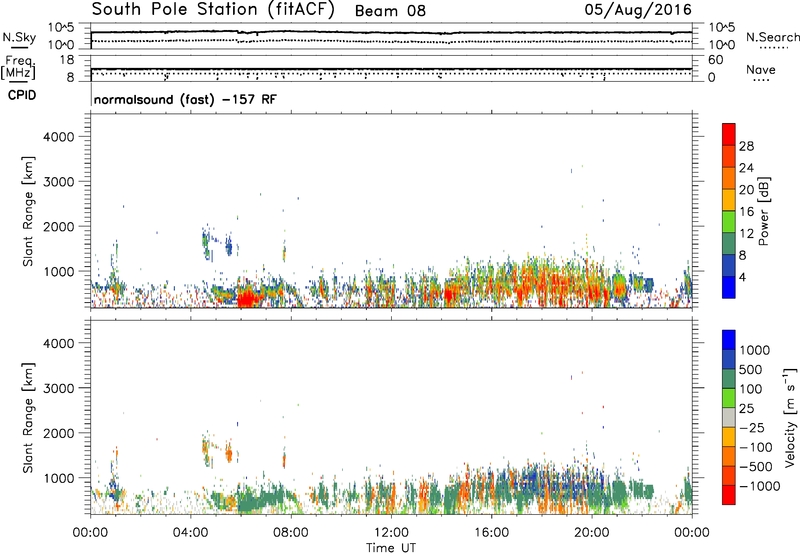Click the date 05/Aug/2016

click(x=638, y=10)
